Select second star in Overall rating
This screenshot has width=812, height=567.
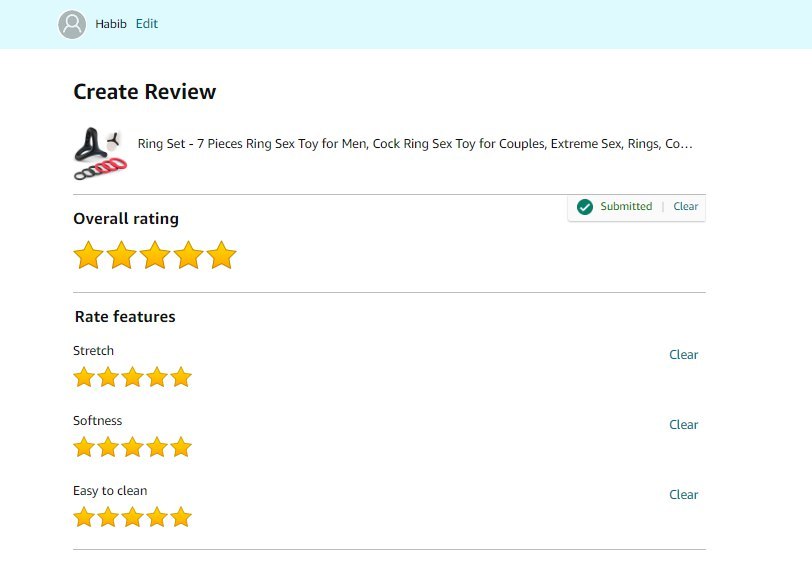[x=121, y=255]
